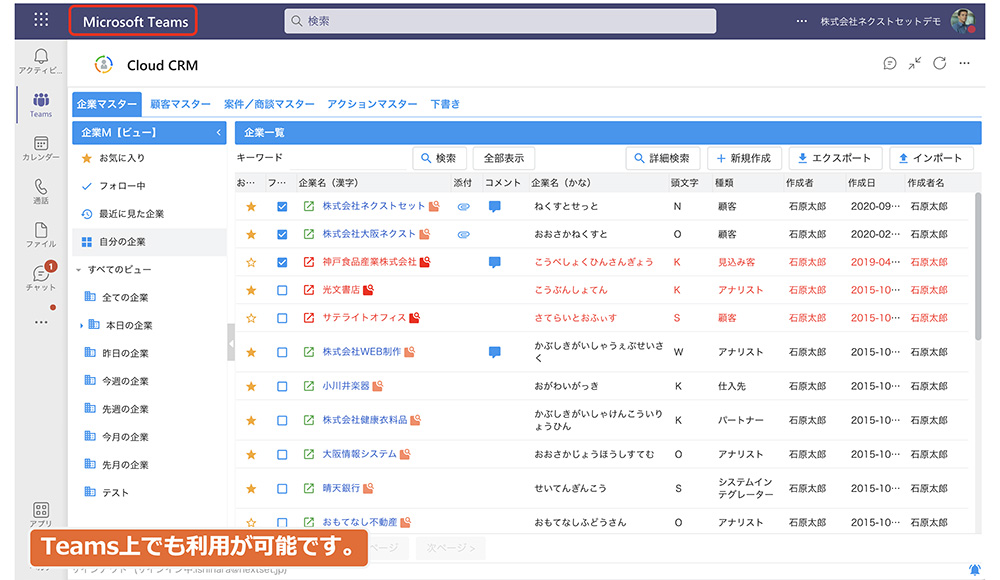Collapse the tab with shrink arrows icon
The image size is (1000, 580).
[915, 63]
